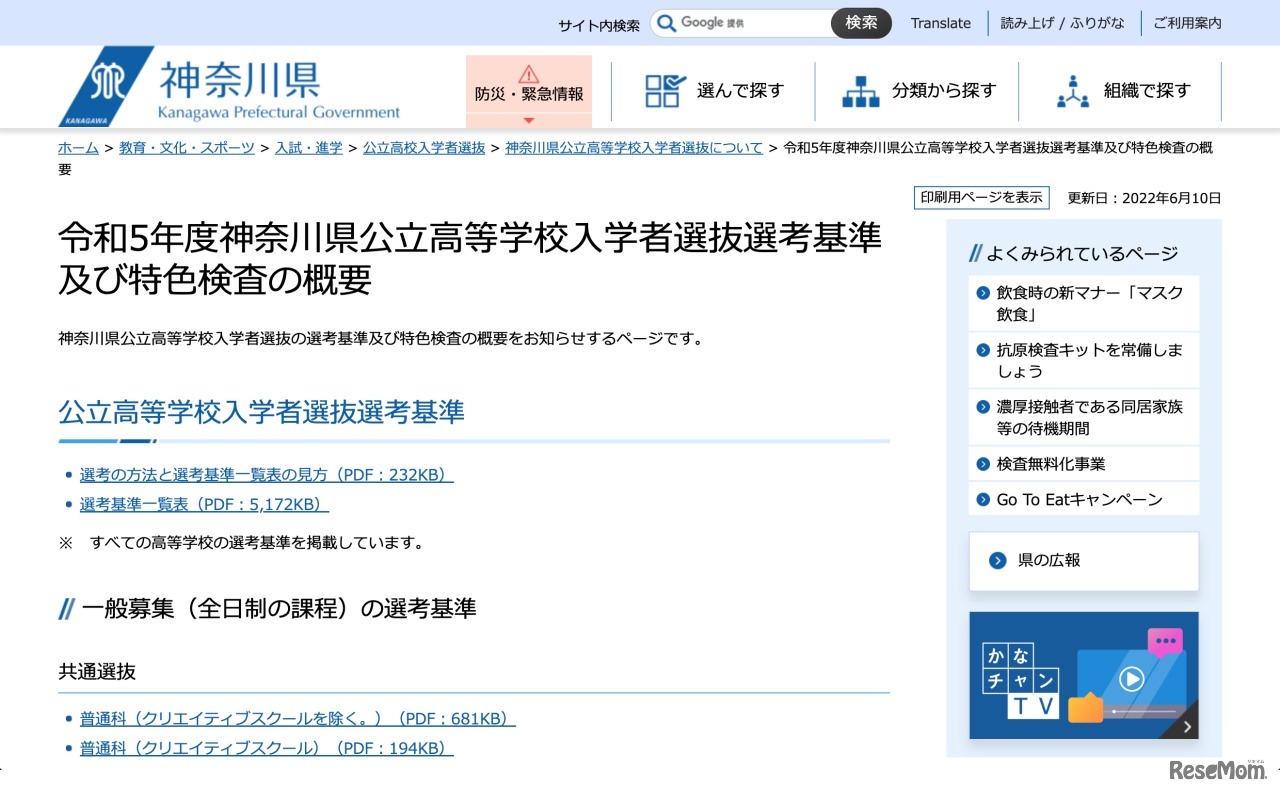The image size is (1280, 793).
Task: Click the 選んで探す checklist icon
Action: coord(665,91)
